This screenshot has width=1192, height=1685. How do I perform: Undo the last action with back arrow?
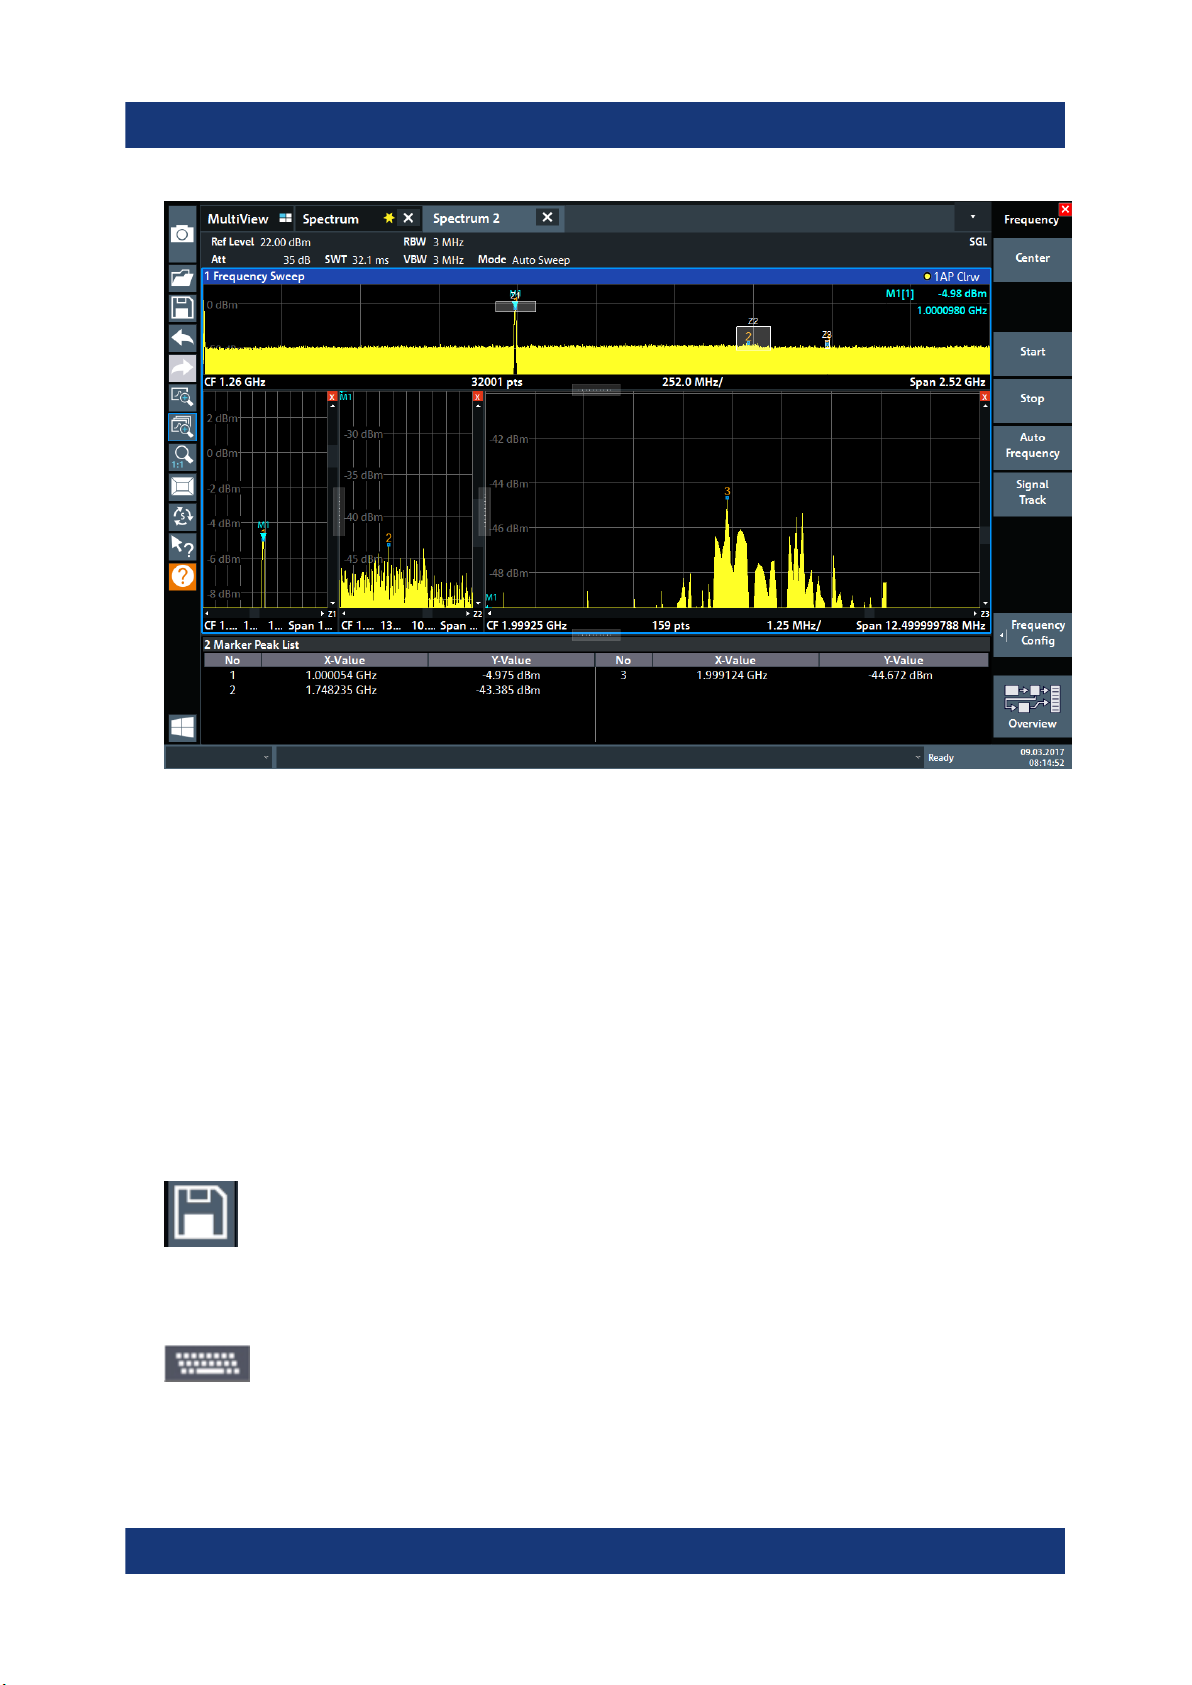click(x=182, y=338)
